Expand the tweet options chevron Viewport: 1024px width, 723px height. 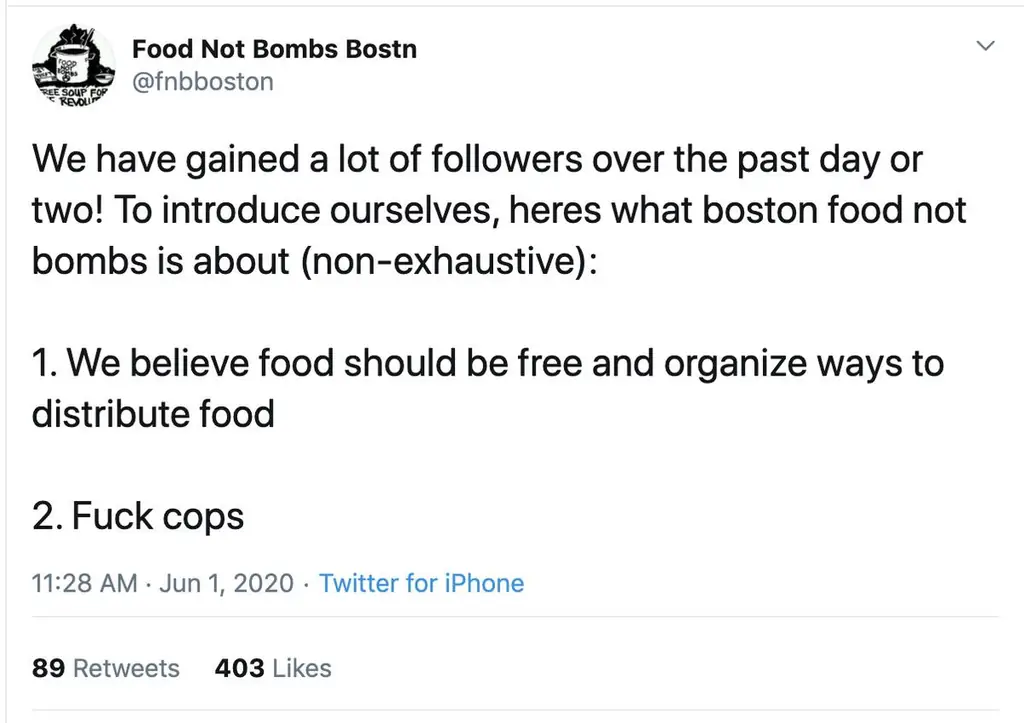[x=985, y=46]
